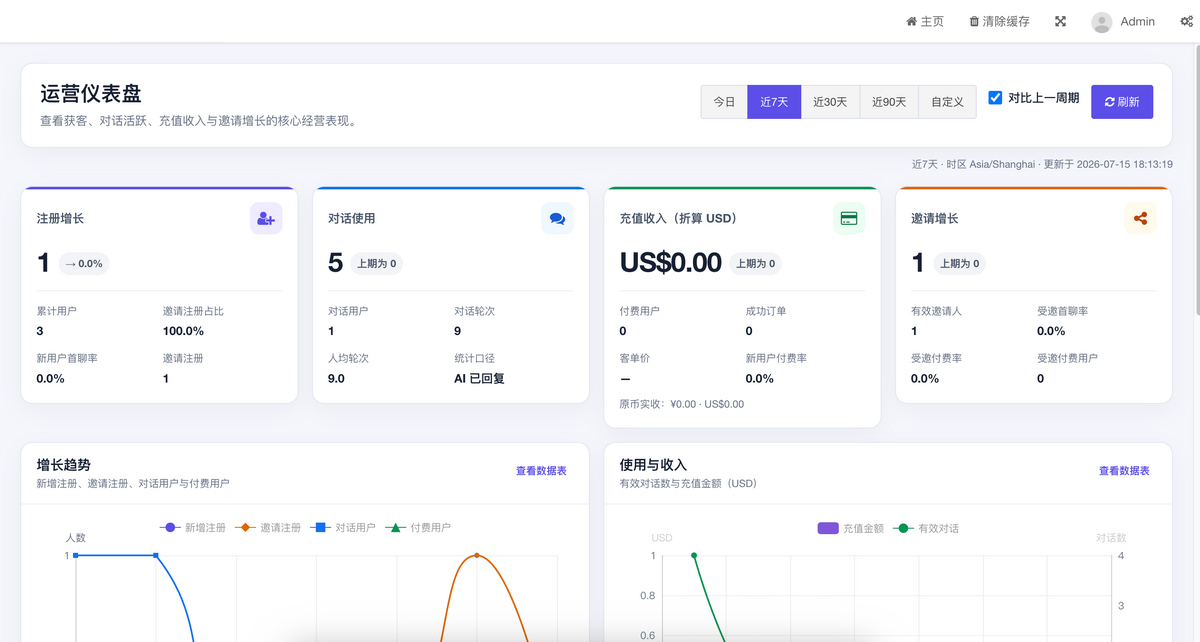This screenshot has width=1200, height=642.
Task: Toggle 充值金额 legend series
Action: coord(850,528)
